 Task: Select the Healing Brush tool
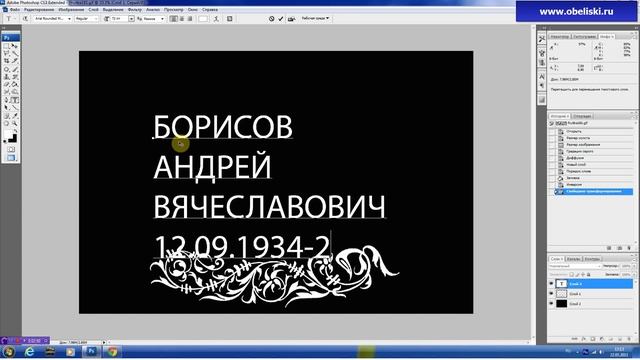pos(7,69)
